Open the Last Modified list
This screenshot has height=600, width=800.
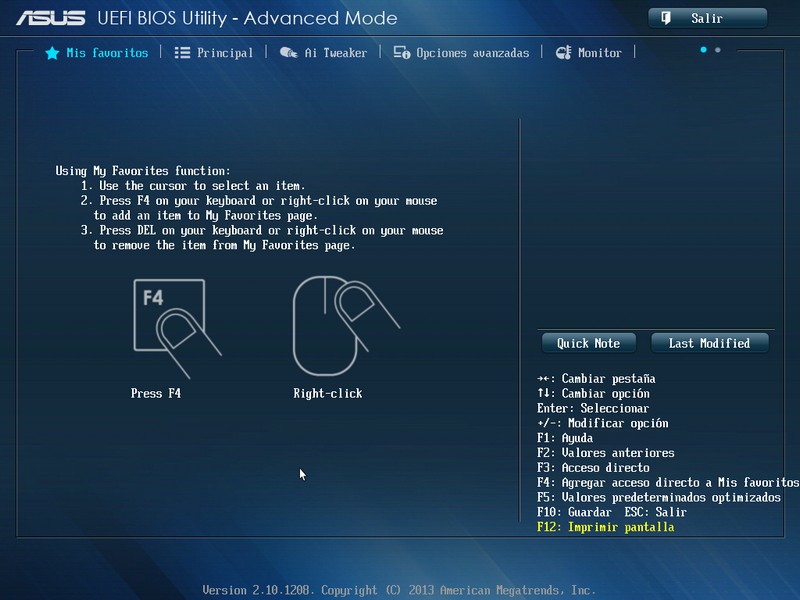click(710, 343)
